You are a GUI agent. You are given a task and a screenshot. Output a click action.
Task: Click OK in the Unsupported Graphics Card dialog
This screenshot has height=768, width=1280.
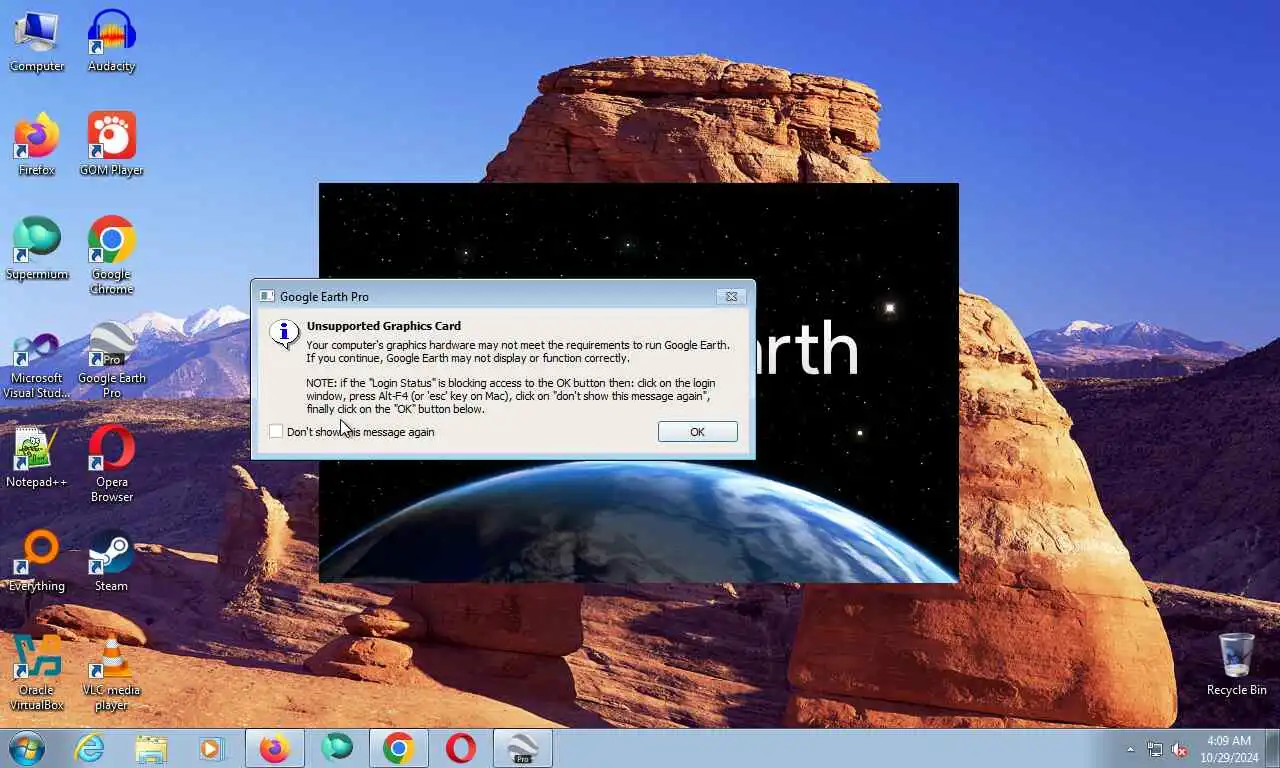coord(698,432)
